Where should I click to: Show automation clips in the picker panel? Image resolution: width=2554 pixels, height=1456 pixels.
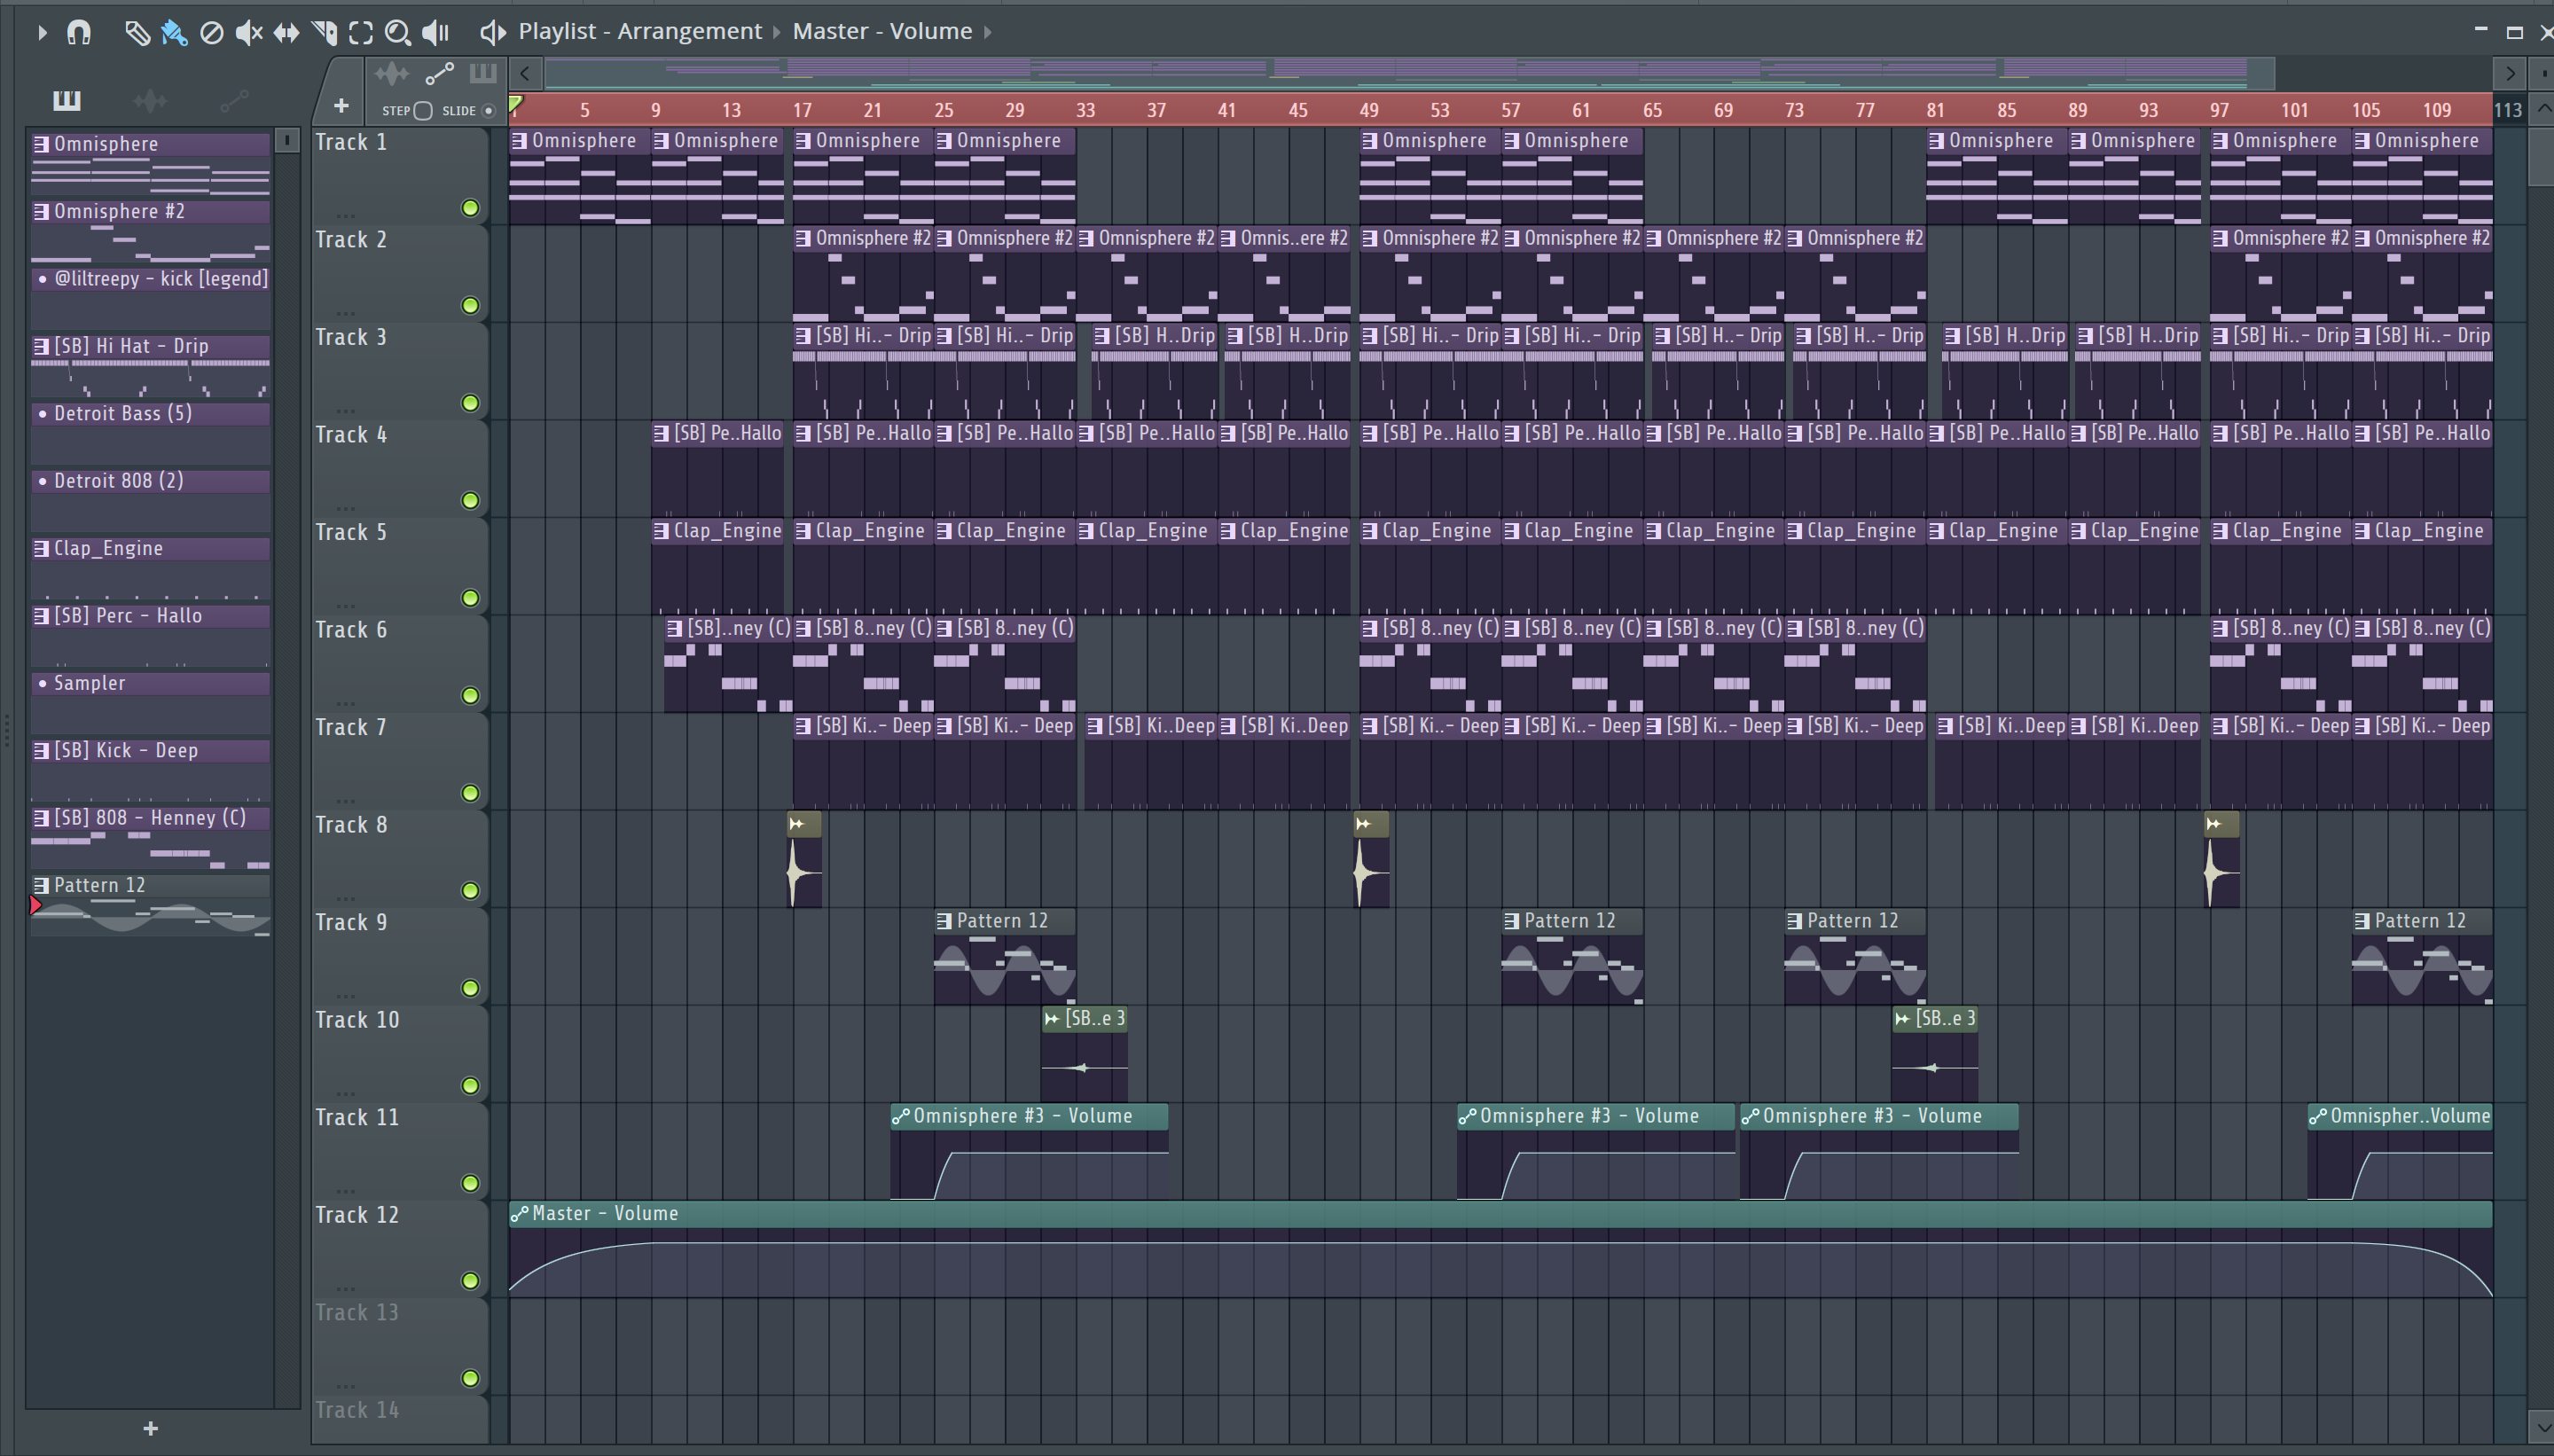(x=234, y=100)
